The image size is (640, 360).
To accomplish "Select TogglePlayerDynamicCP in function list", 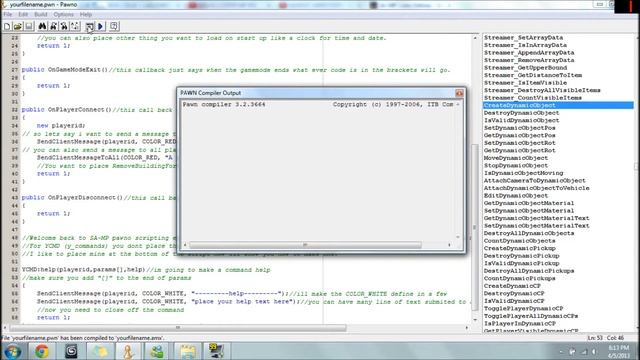I will click(x=523, y=309).
